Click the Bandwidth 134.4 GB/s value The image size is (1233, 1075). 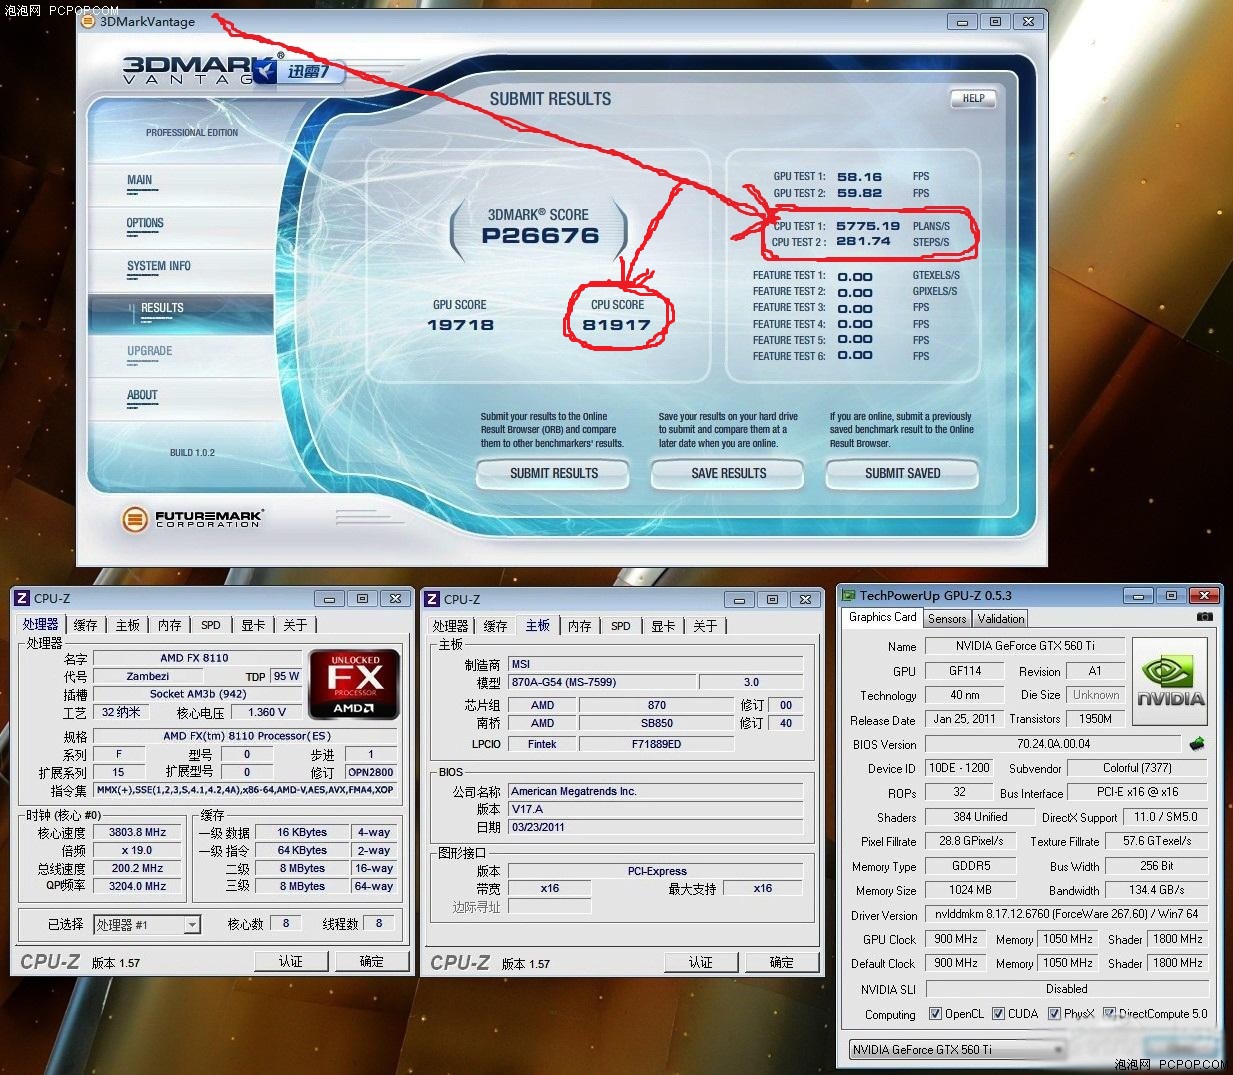tap(1156, 890)
